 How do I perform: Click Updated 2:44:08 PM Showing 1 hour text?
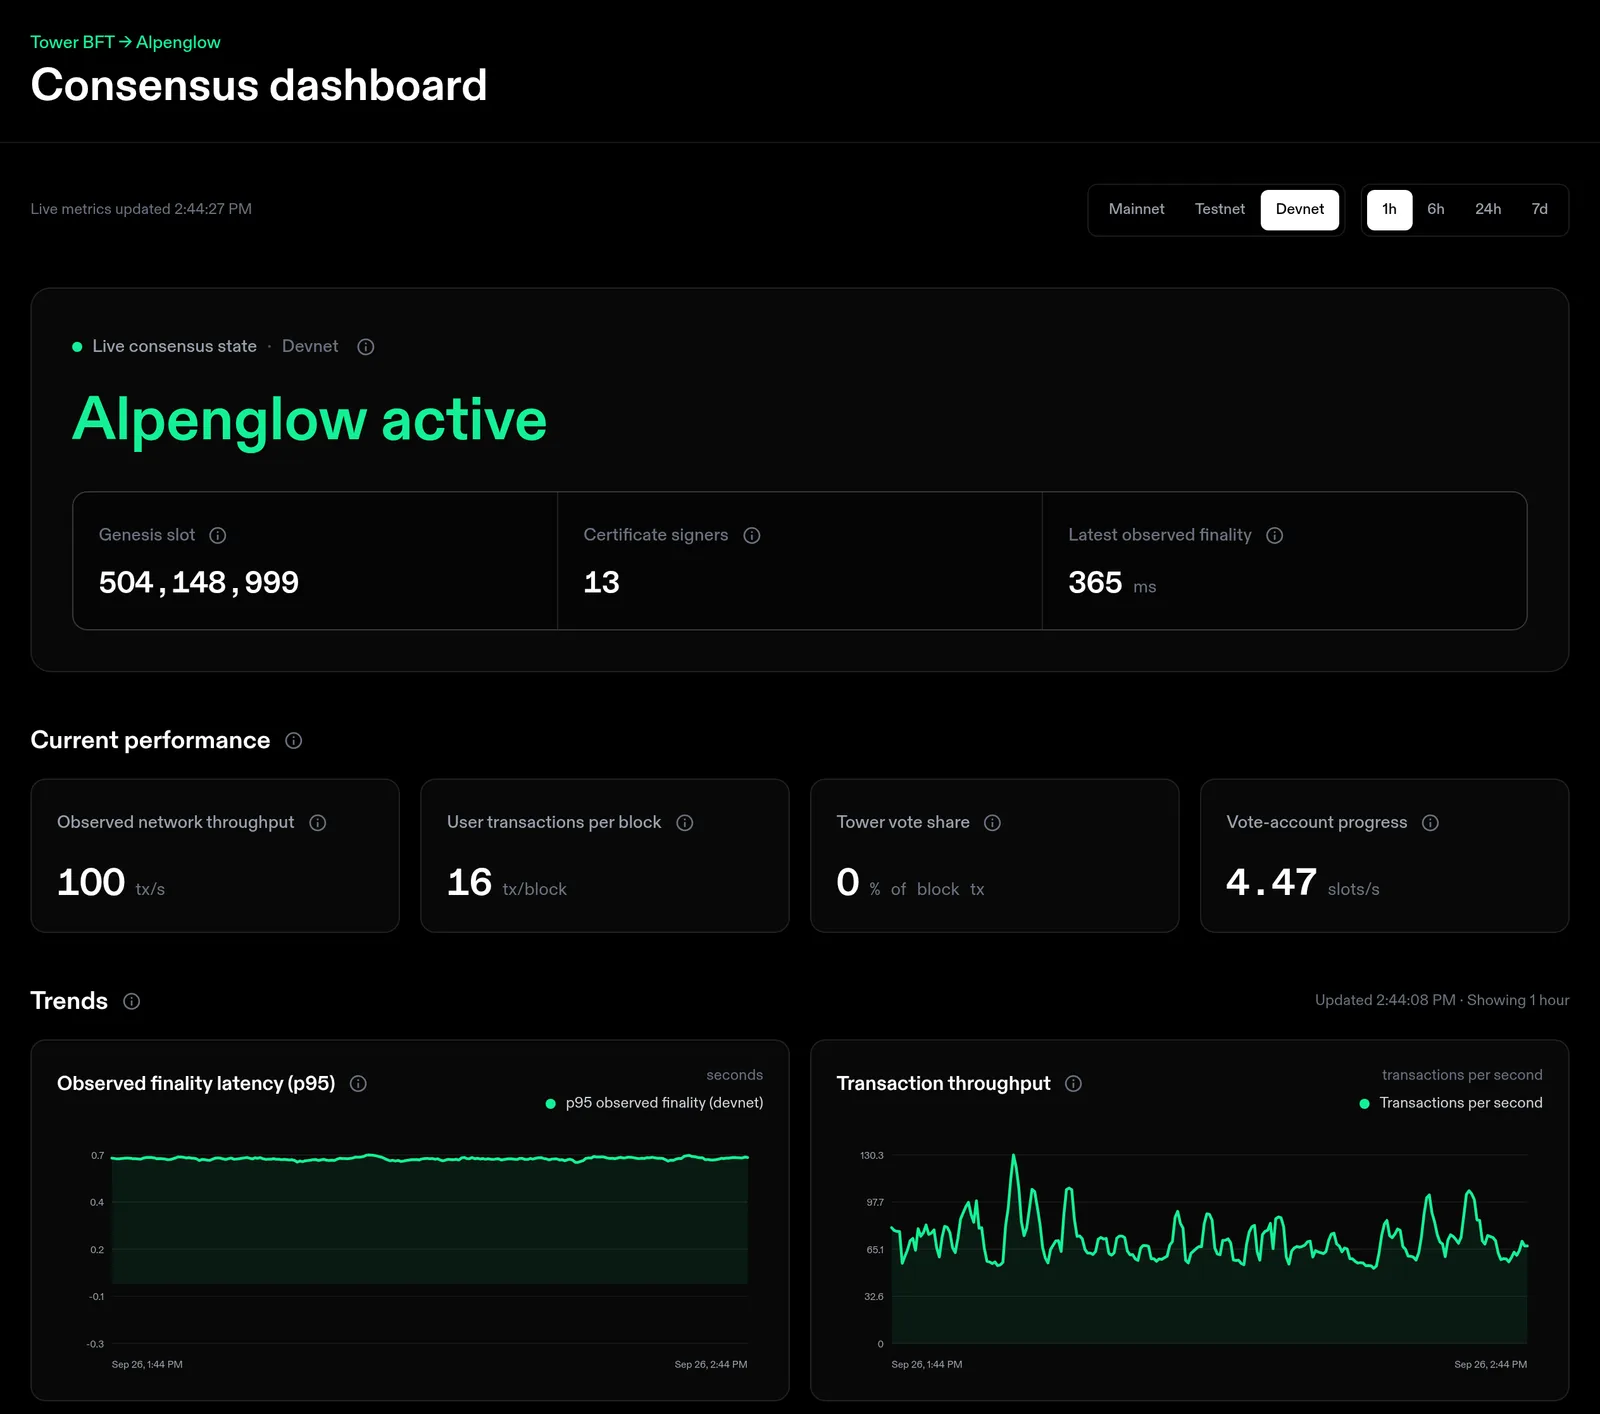1442,1000
